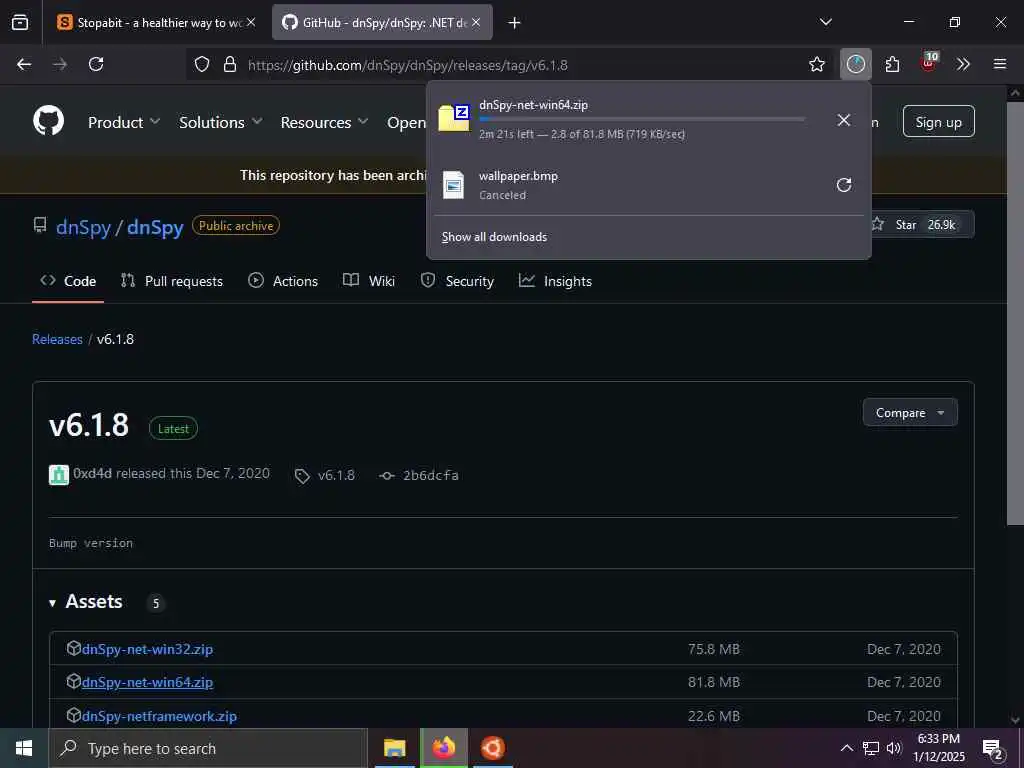Open the Actions tab

pos(283,281)
